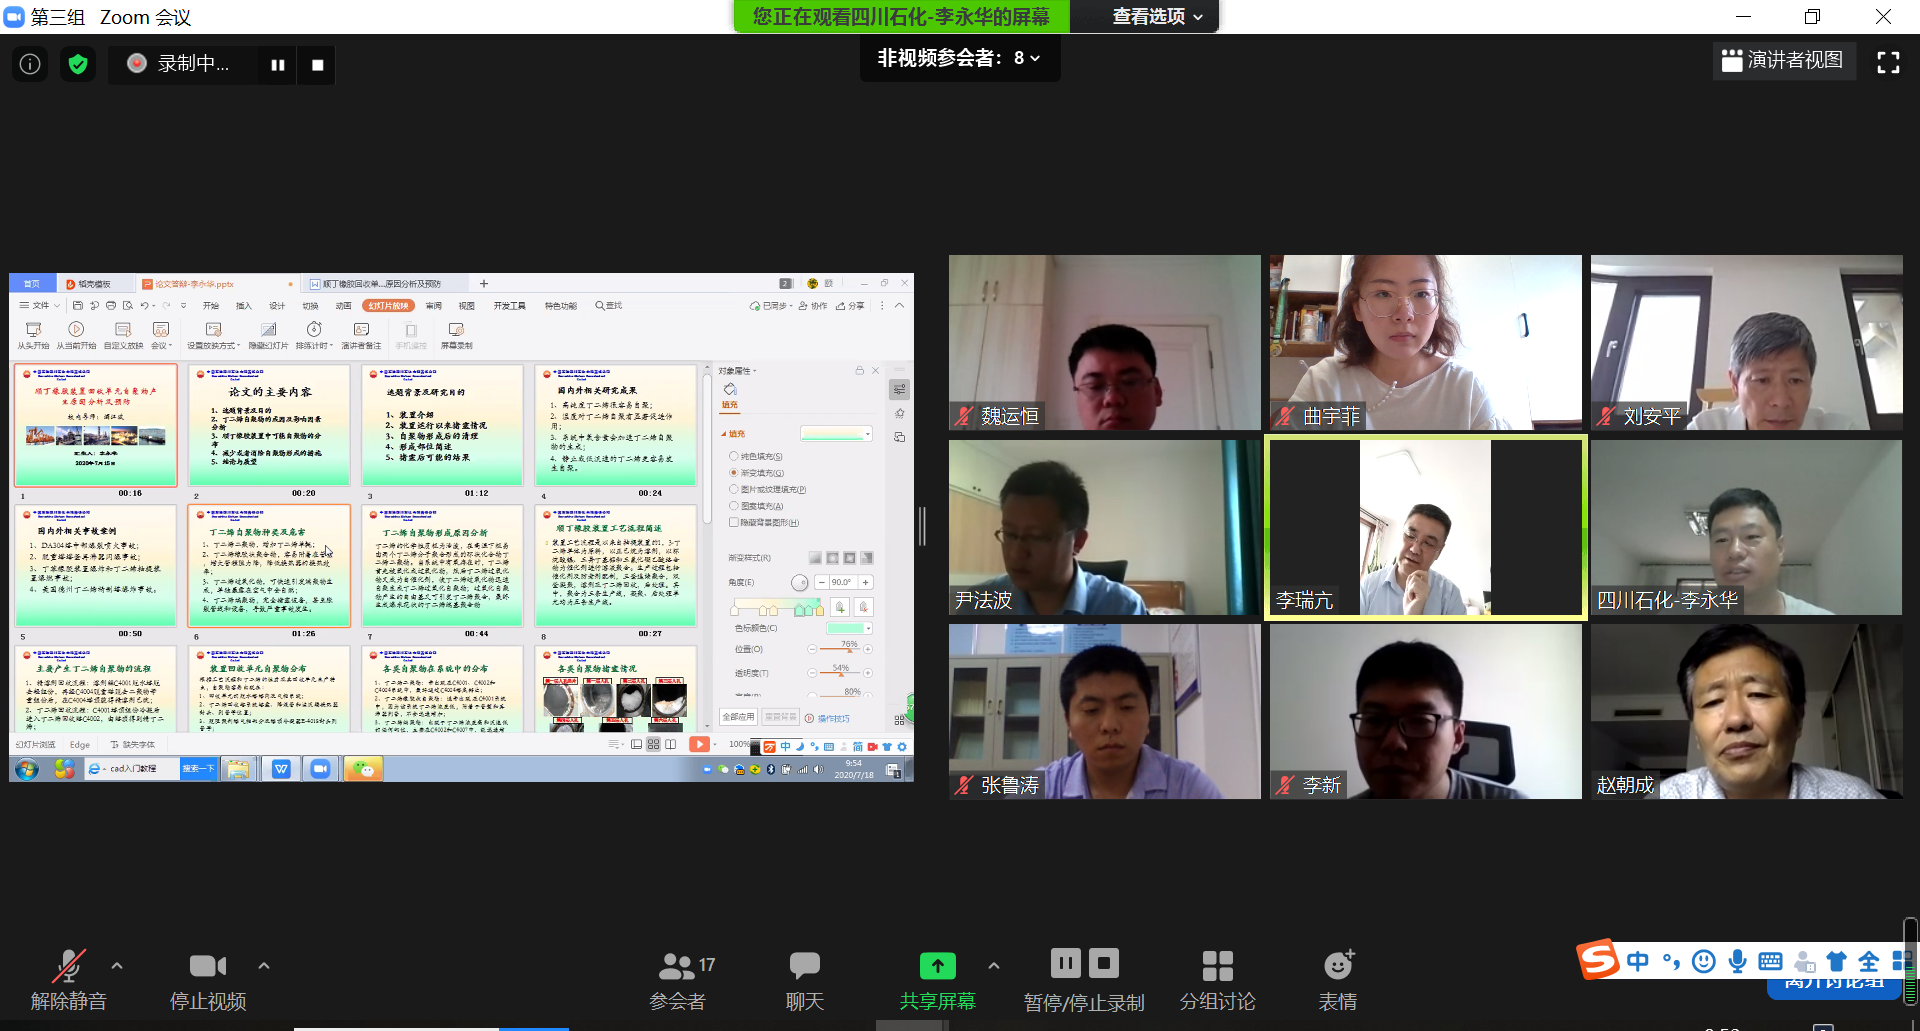This screenshot has width=1920, height=1031.
Task: Expand share screen options arrow
Action: [x=993, y=966]
